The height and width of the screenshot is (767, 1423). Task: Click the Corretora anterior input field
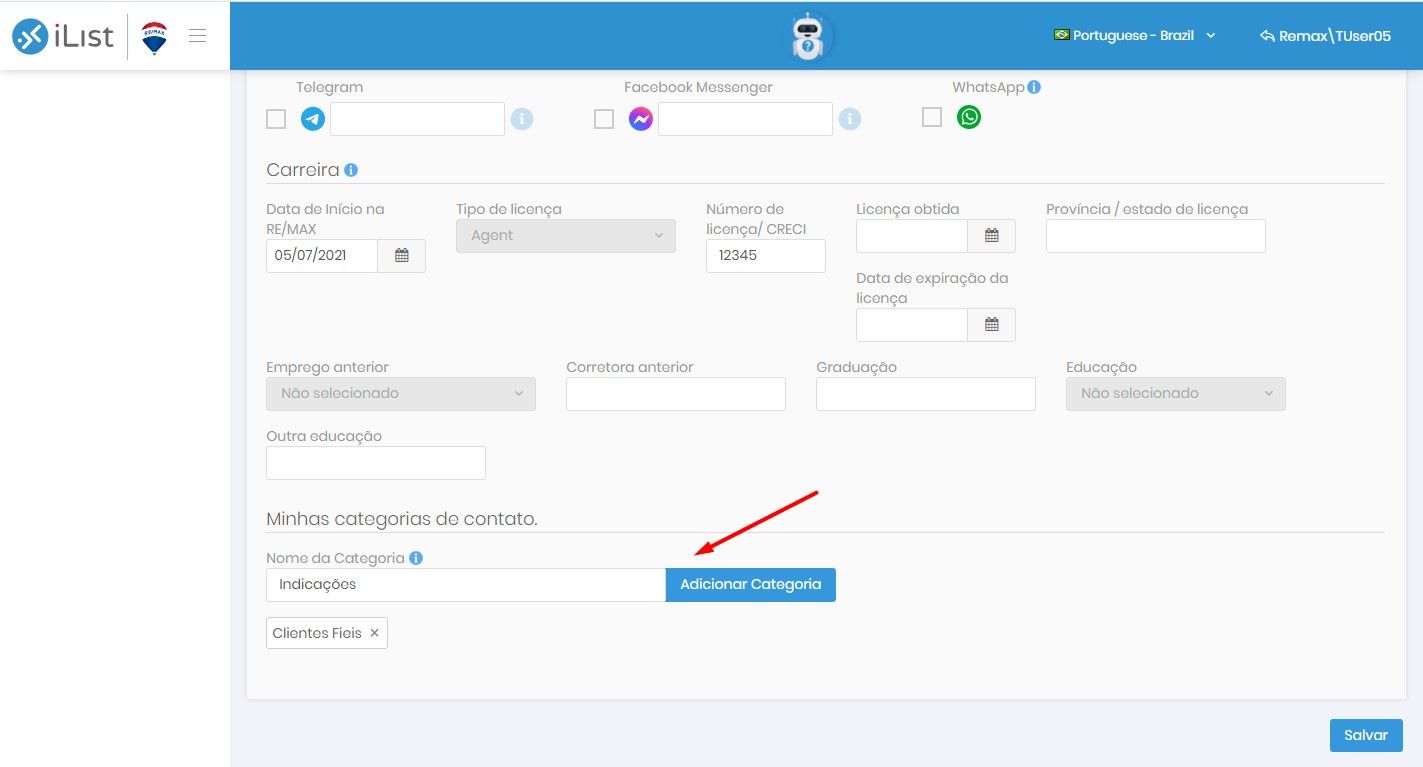pos(676,394)
